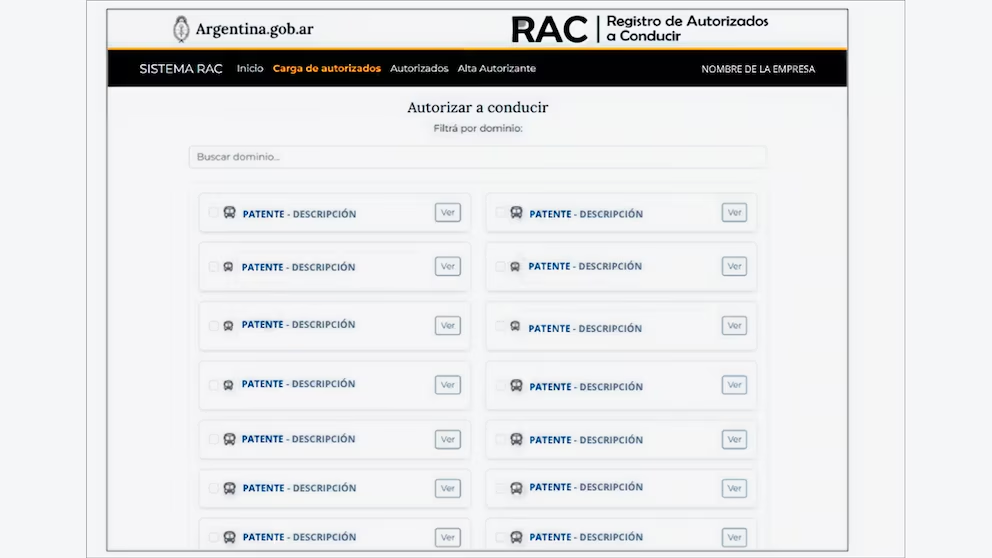Open Alta Autorizante from the navigation bar
Image resolution: width=992 pixels, height=558 pixels.
[x=496, y=69]
